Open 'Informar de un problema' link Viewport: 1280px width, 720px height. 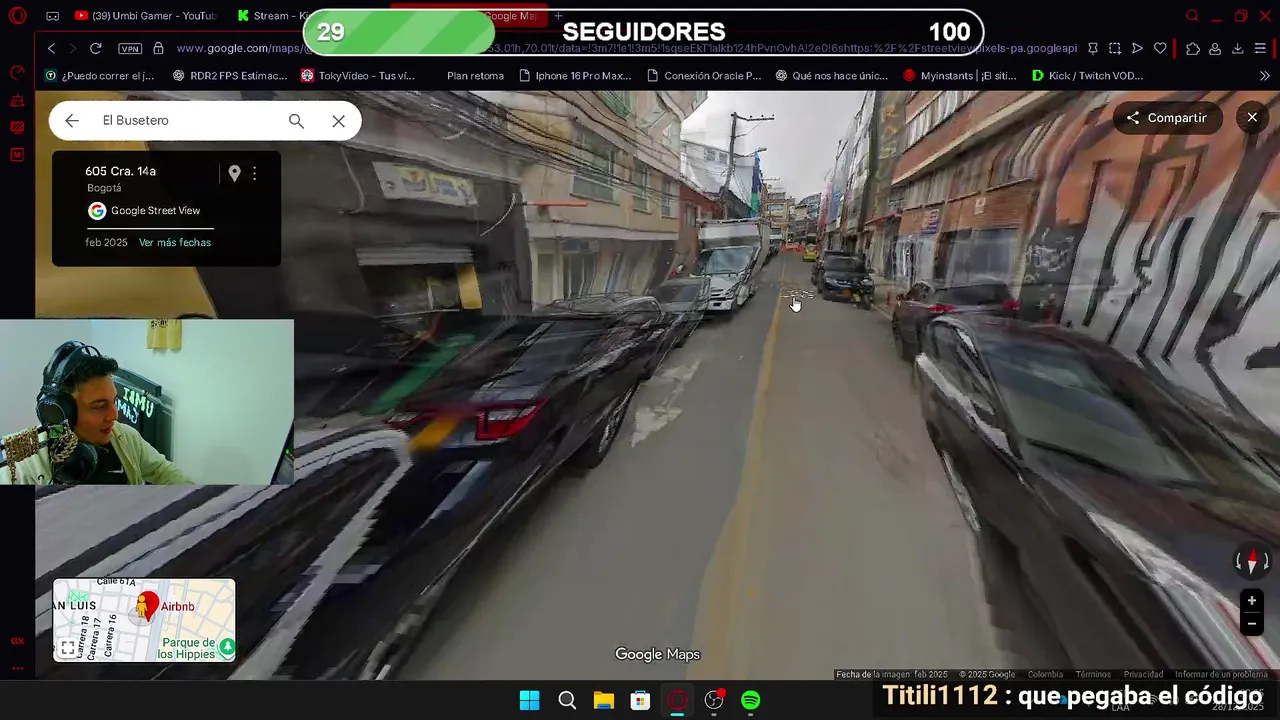pos(1221,675)
